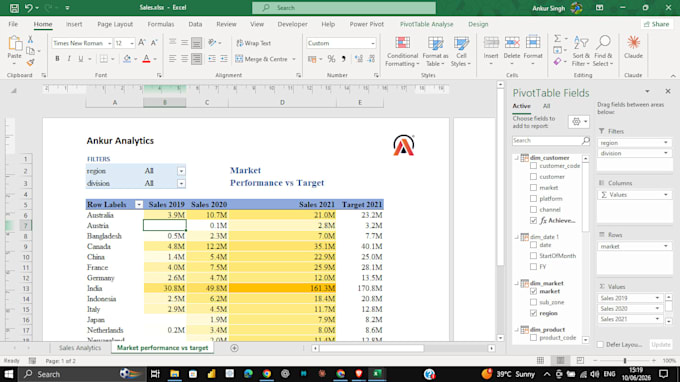
Task: Add a new sheet with plus icon
Action: click(x=234, y=348)
